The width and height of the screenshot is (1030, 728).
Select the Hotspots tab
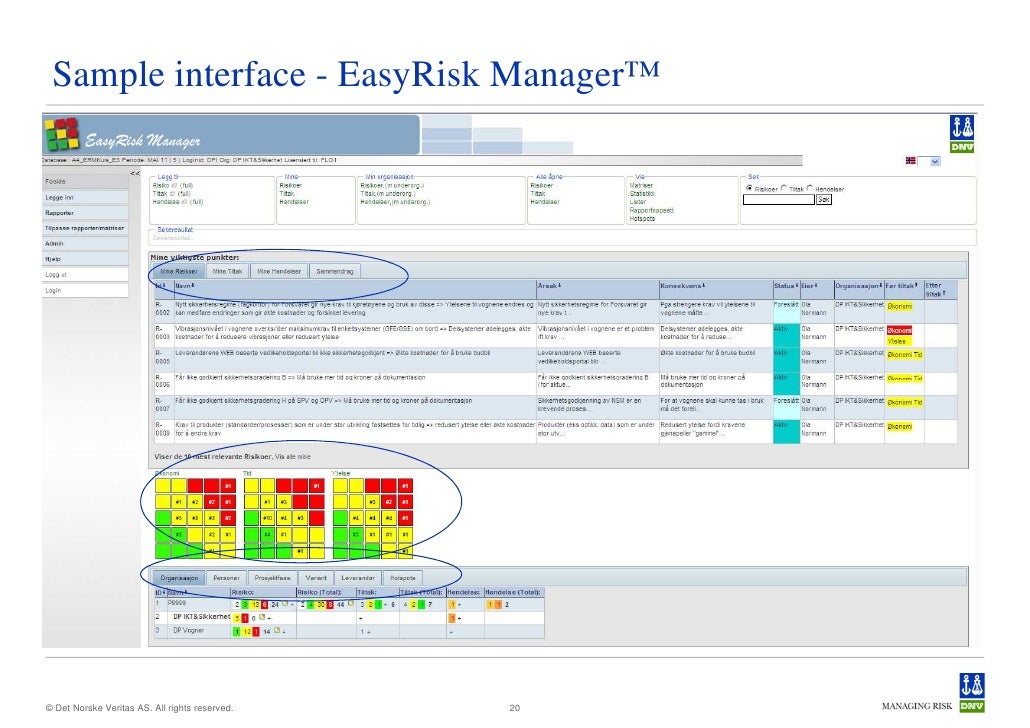(x=403, y=578)
